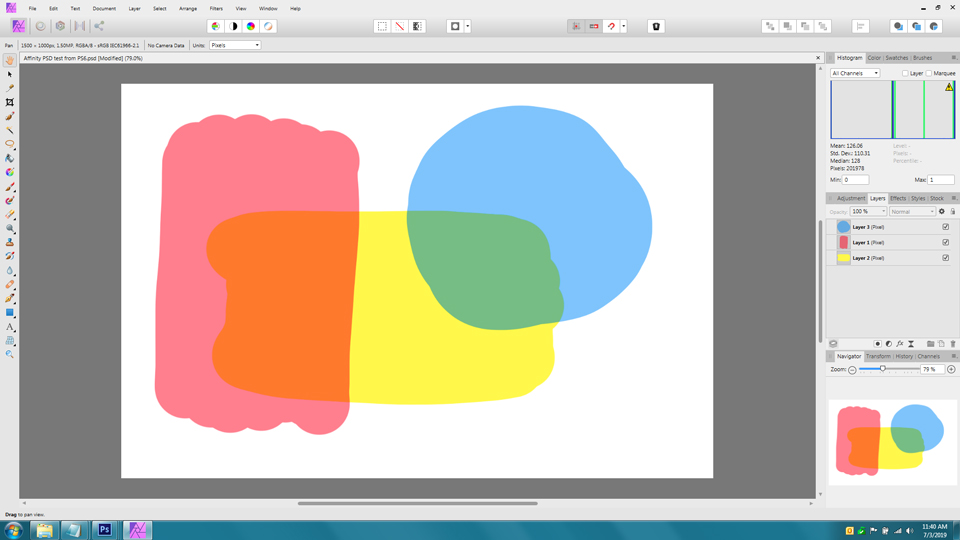Image resolution: width=960 pixels, height=540 pixels.
Task: Click the zoom in plus icon in Navigator
Action: pos(951,369)
